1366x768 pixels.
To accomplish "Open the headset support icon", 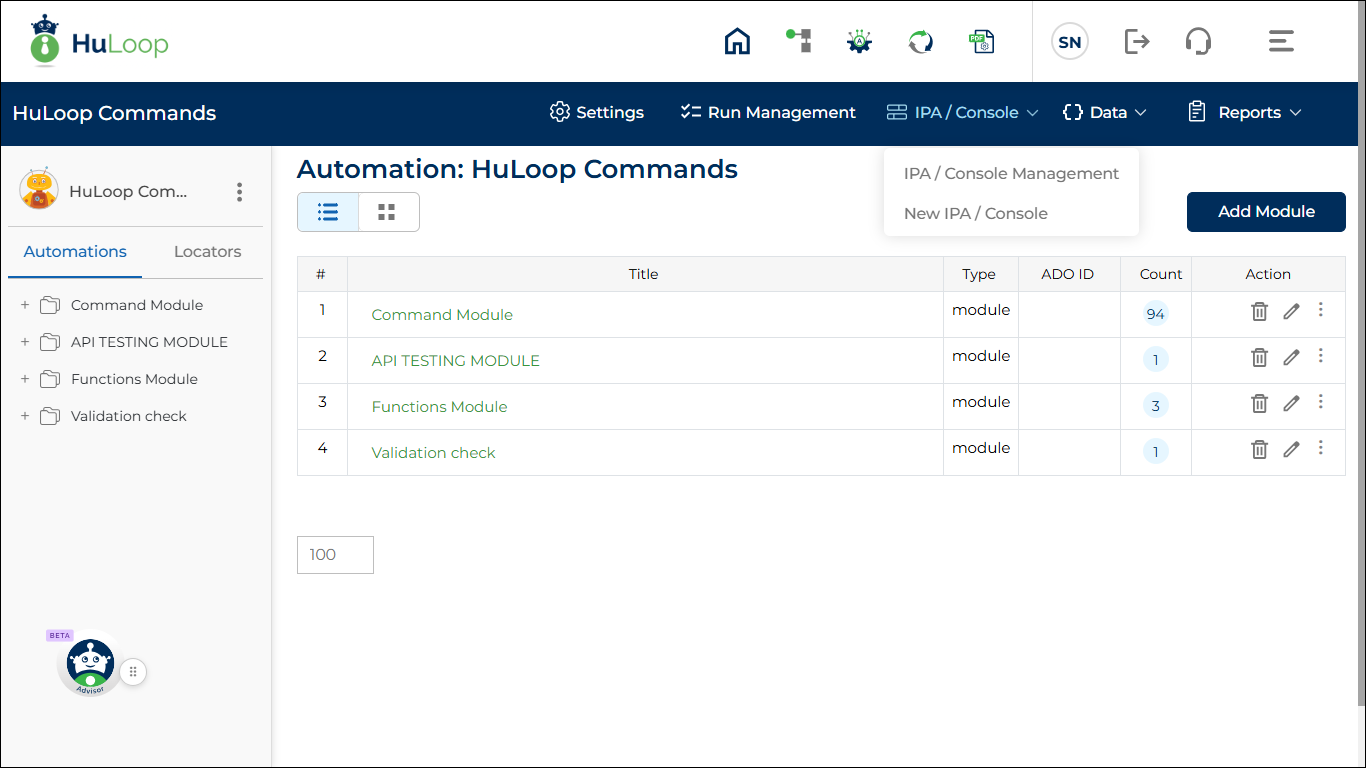I will [1198, 41].
